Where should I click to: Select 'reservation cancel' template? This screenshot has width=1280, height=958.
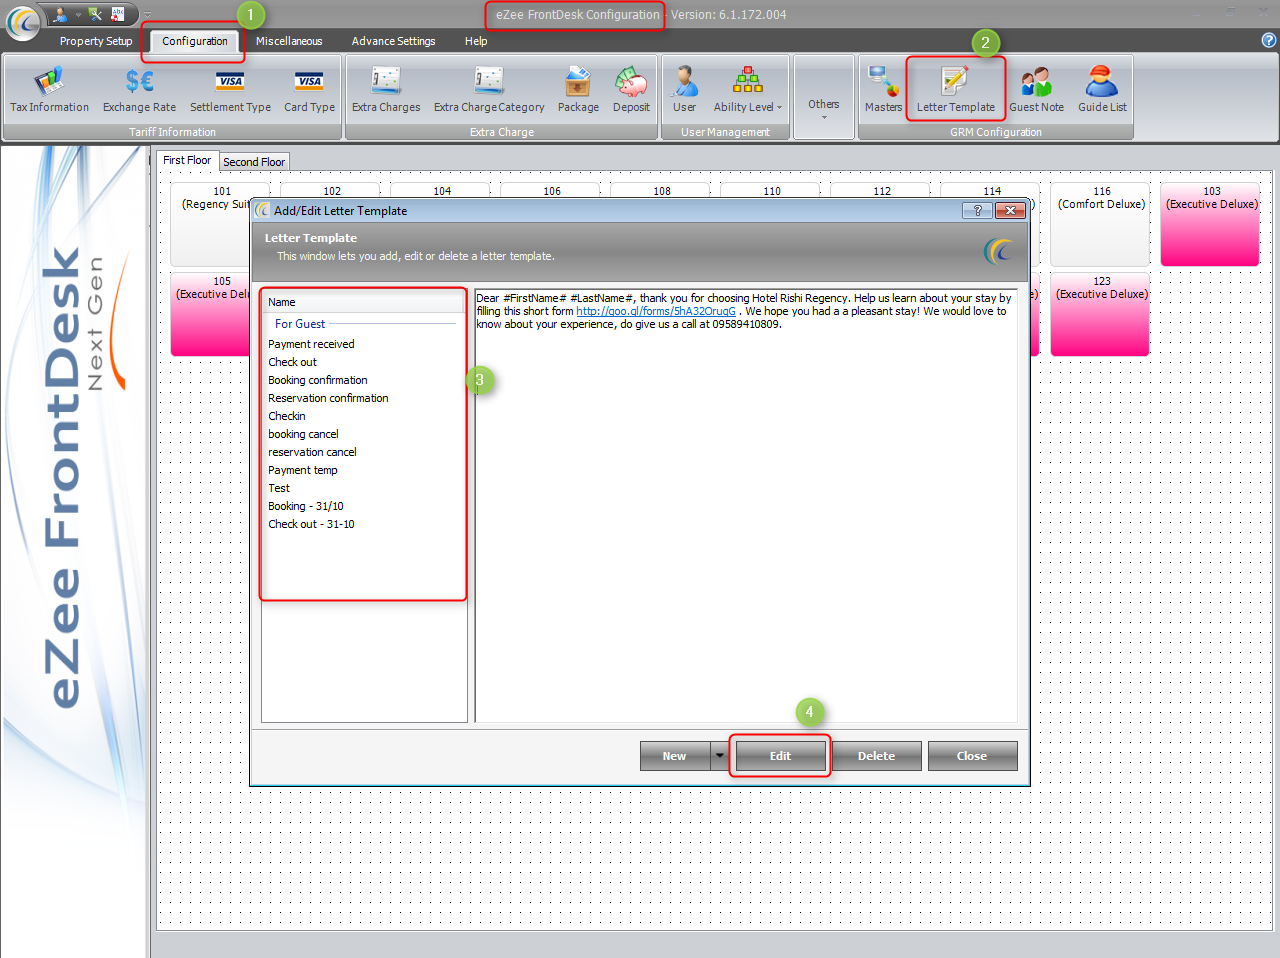312,452
